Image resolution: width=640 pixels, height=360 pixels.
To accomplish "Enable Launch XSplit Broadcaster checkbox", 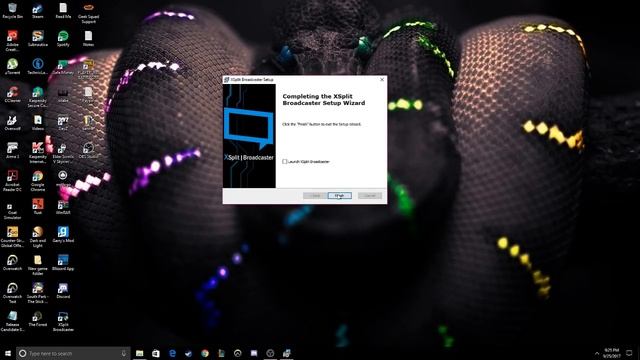I will click(284, 162).
